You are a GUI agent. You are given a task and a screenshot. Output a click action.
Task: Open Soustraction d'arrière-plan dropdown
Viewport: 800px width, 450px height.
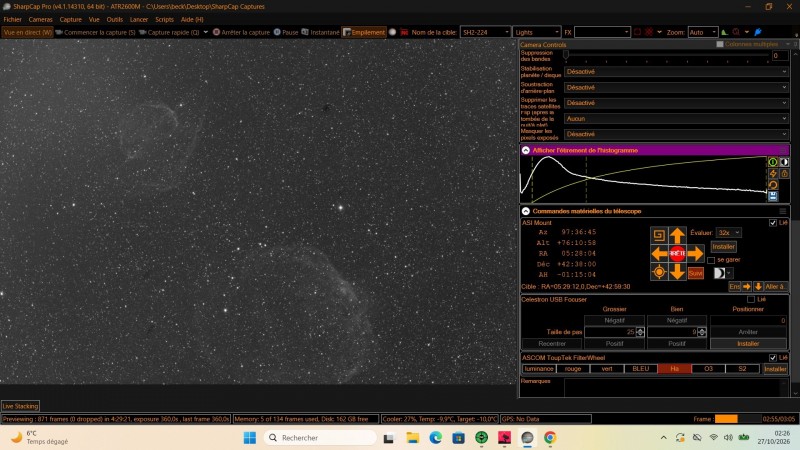tap(676, 88)
